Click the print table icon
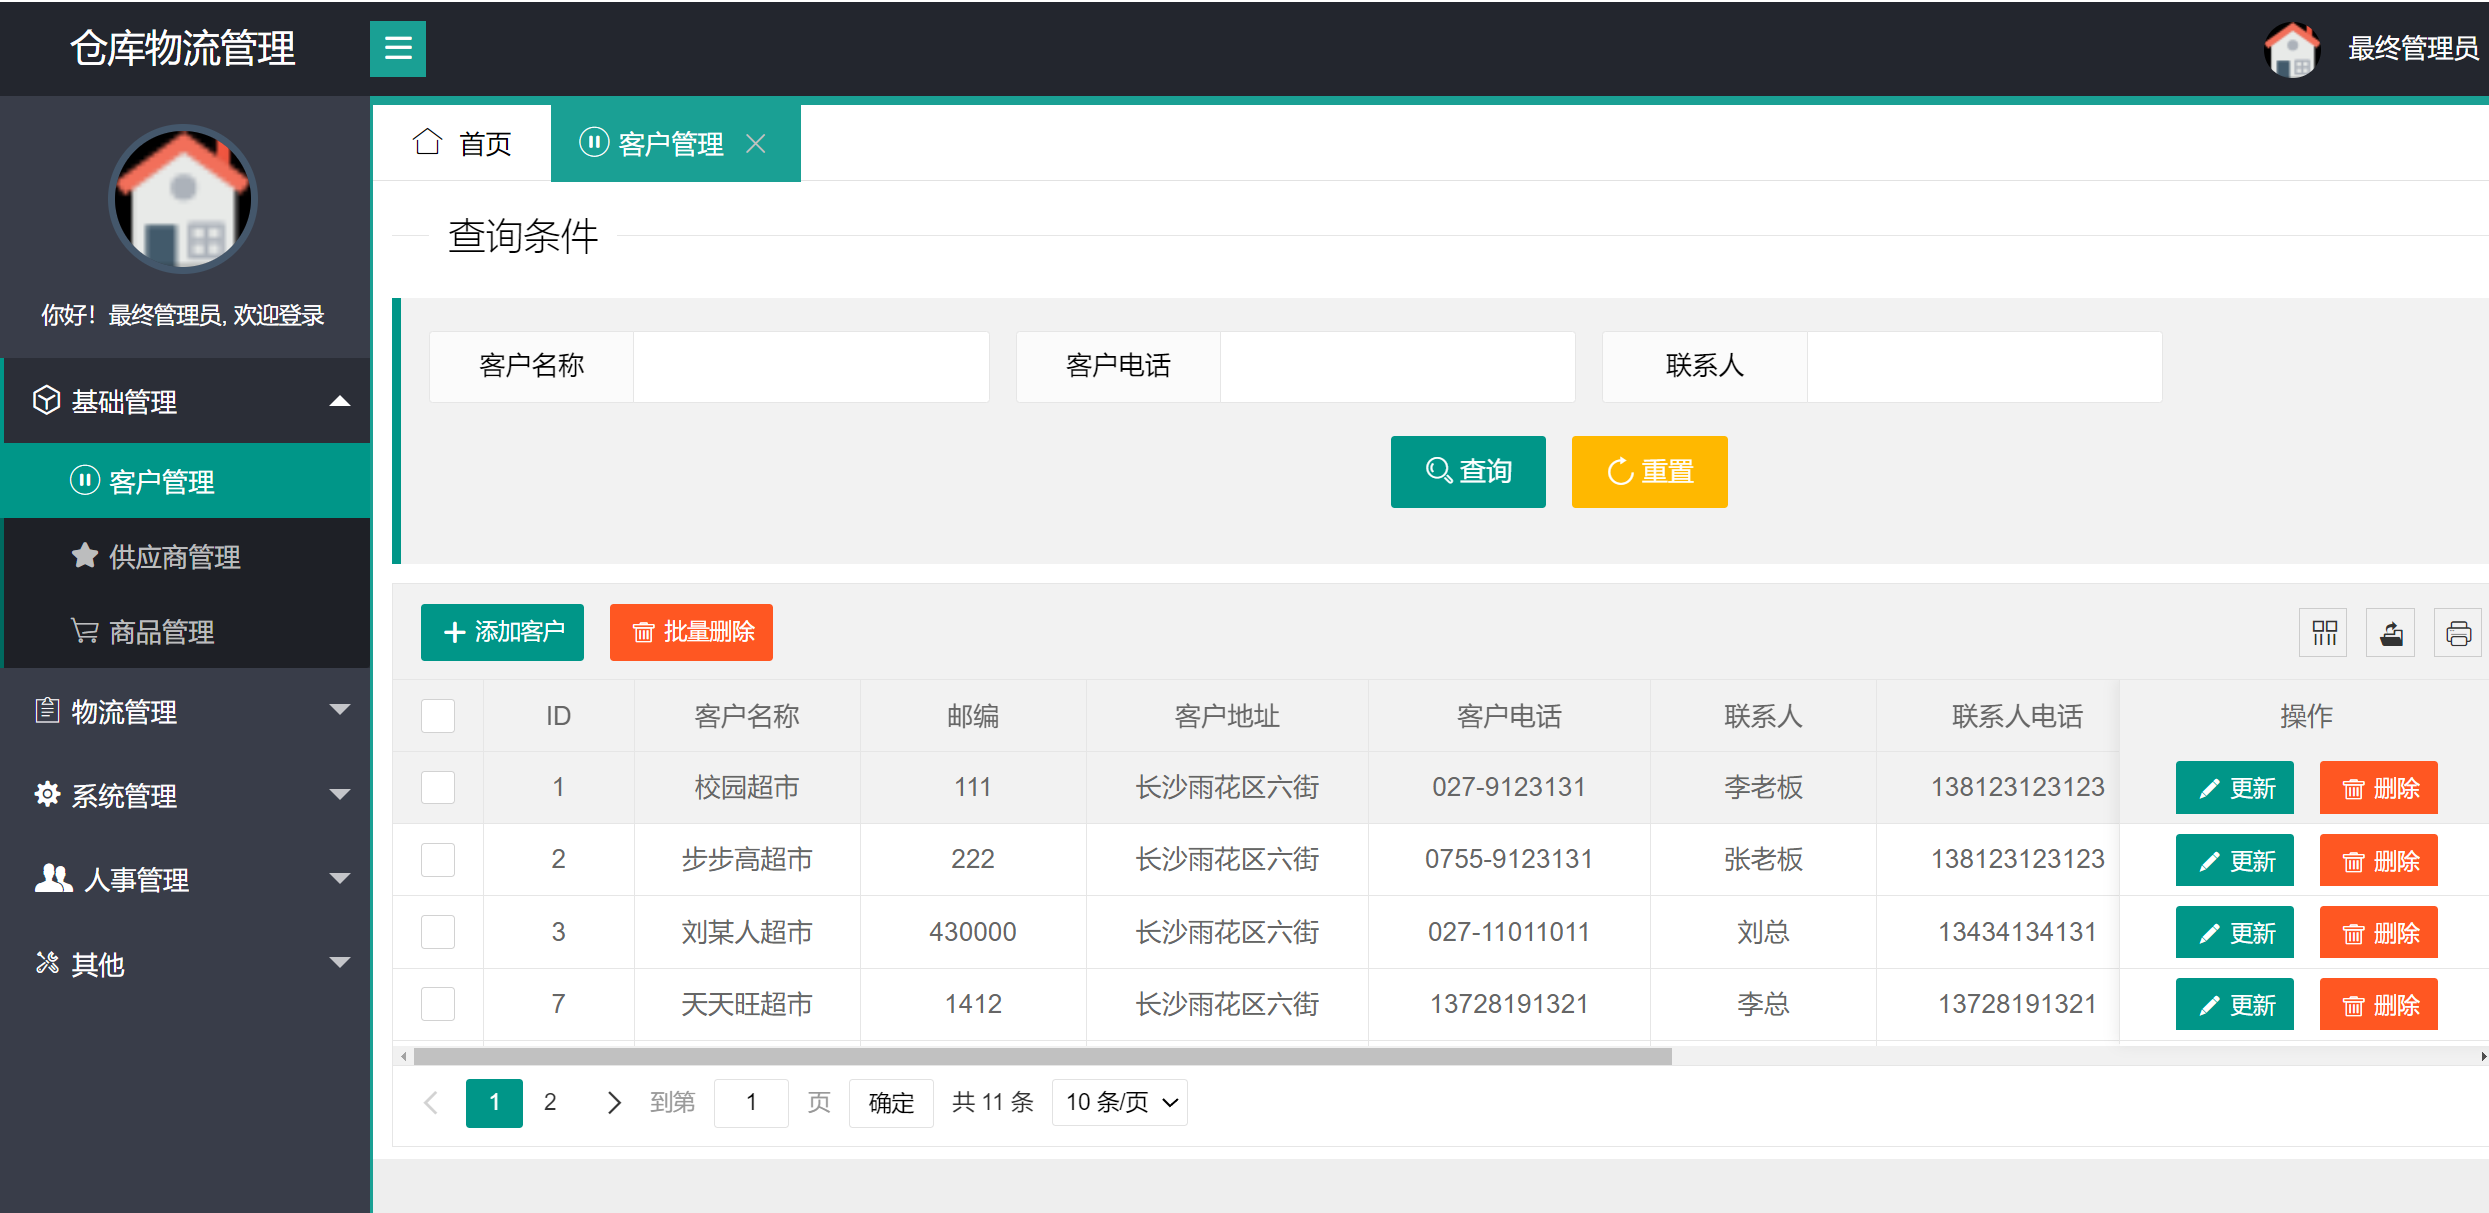Screen dimensions: 2489x1213 click(2458, 633)
